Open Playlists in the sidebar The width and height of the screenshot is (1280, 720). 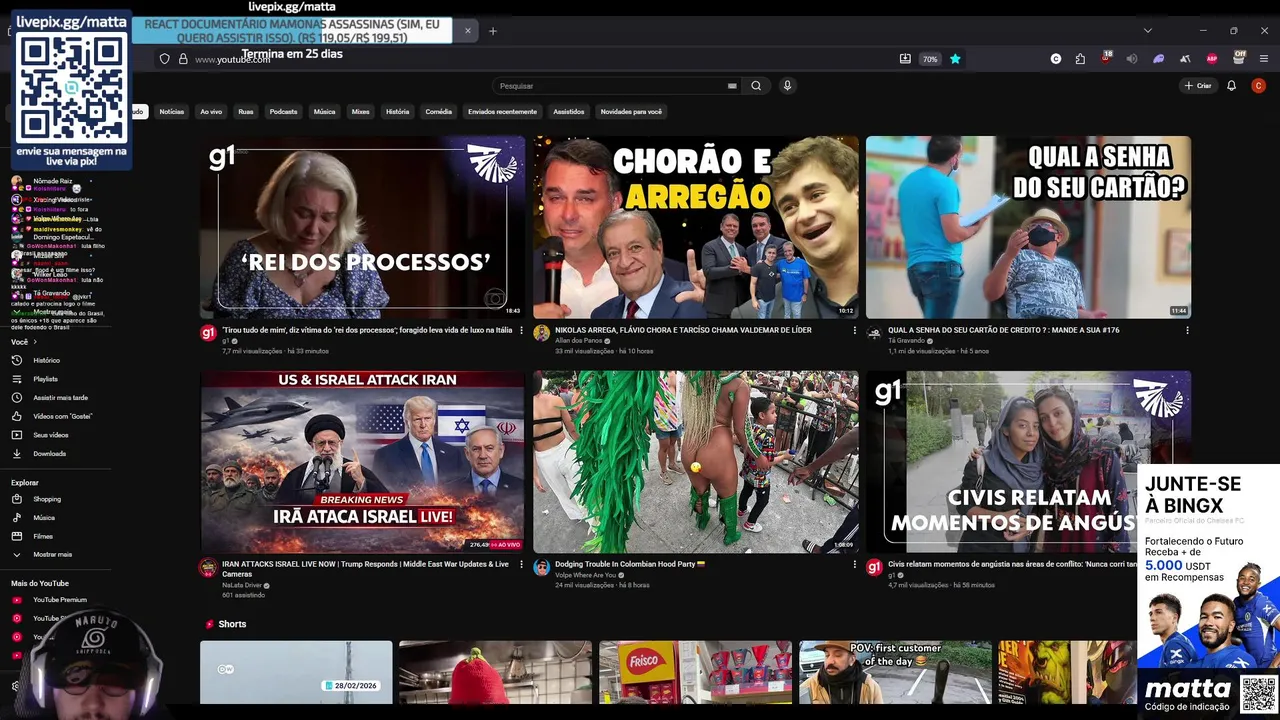[x=45, y=379]
